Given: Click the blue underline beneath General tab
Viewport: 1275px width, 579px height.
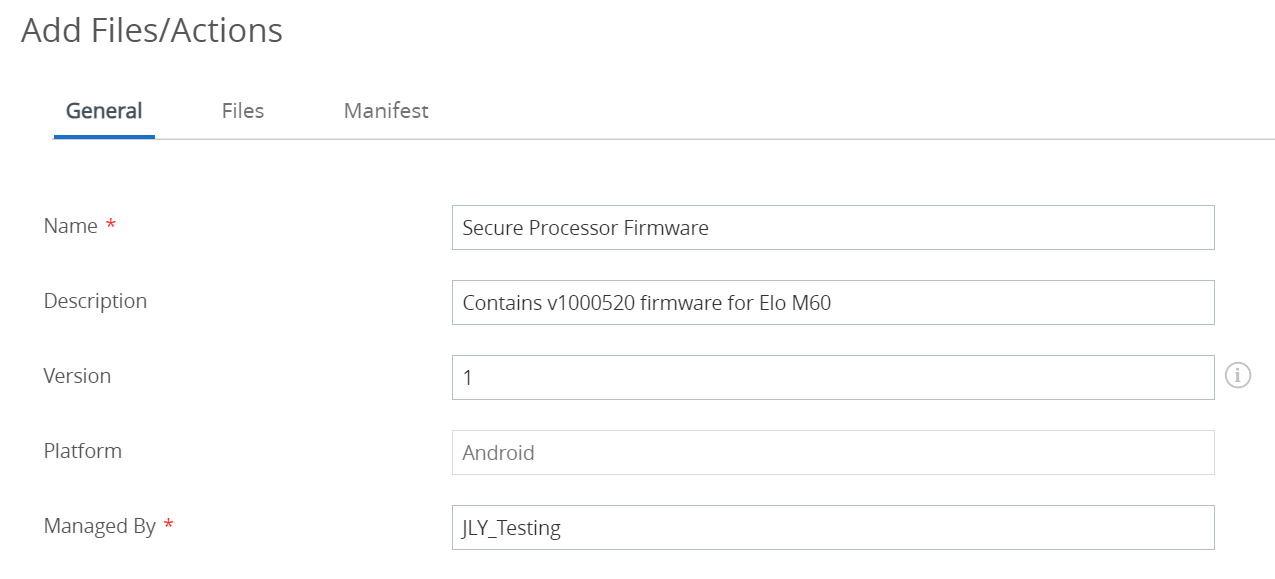Looking at the screenshot, I should coord(104,136).
